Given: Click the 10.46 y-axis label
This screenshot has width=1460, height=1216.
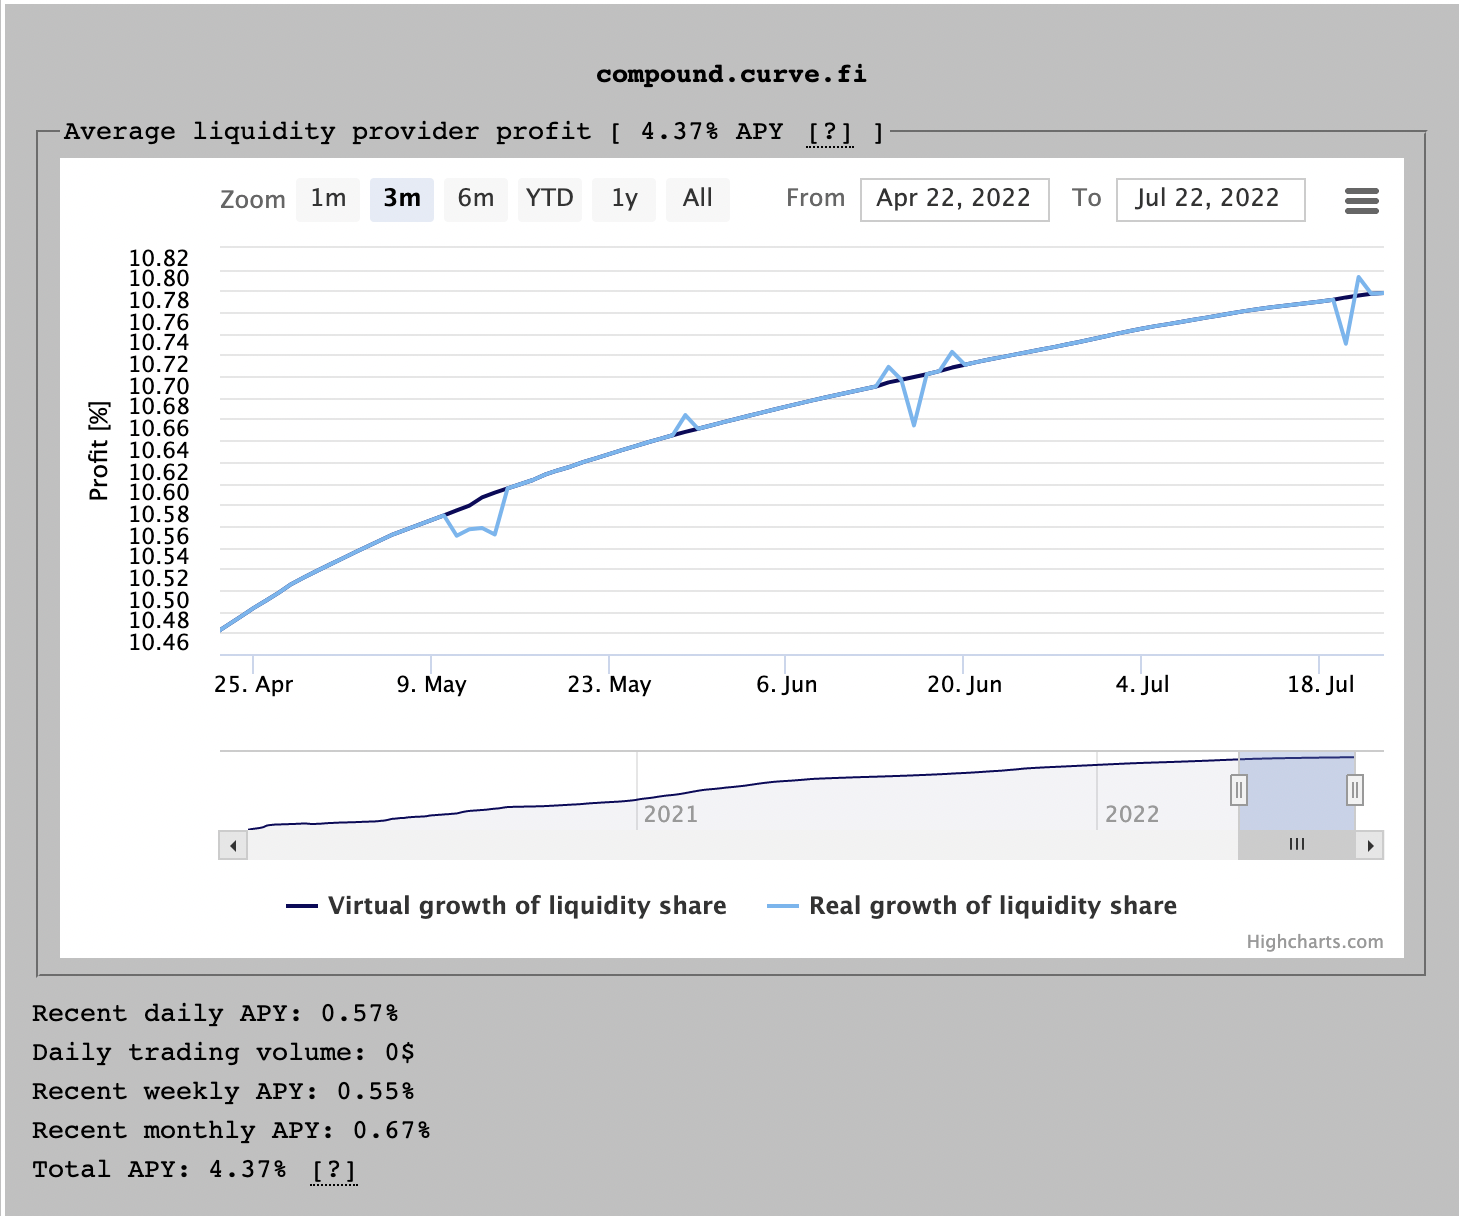Looking at the screenshot, I should coord(159,642).
